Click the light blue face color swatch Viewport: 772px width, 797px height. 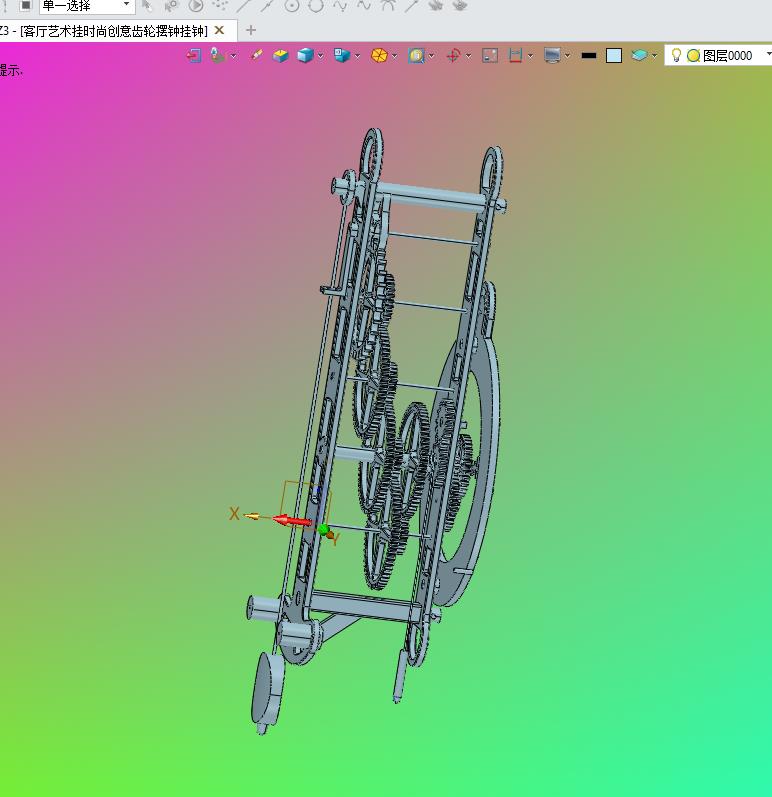[x=614, y=55]
